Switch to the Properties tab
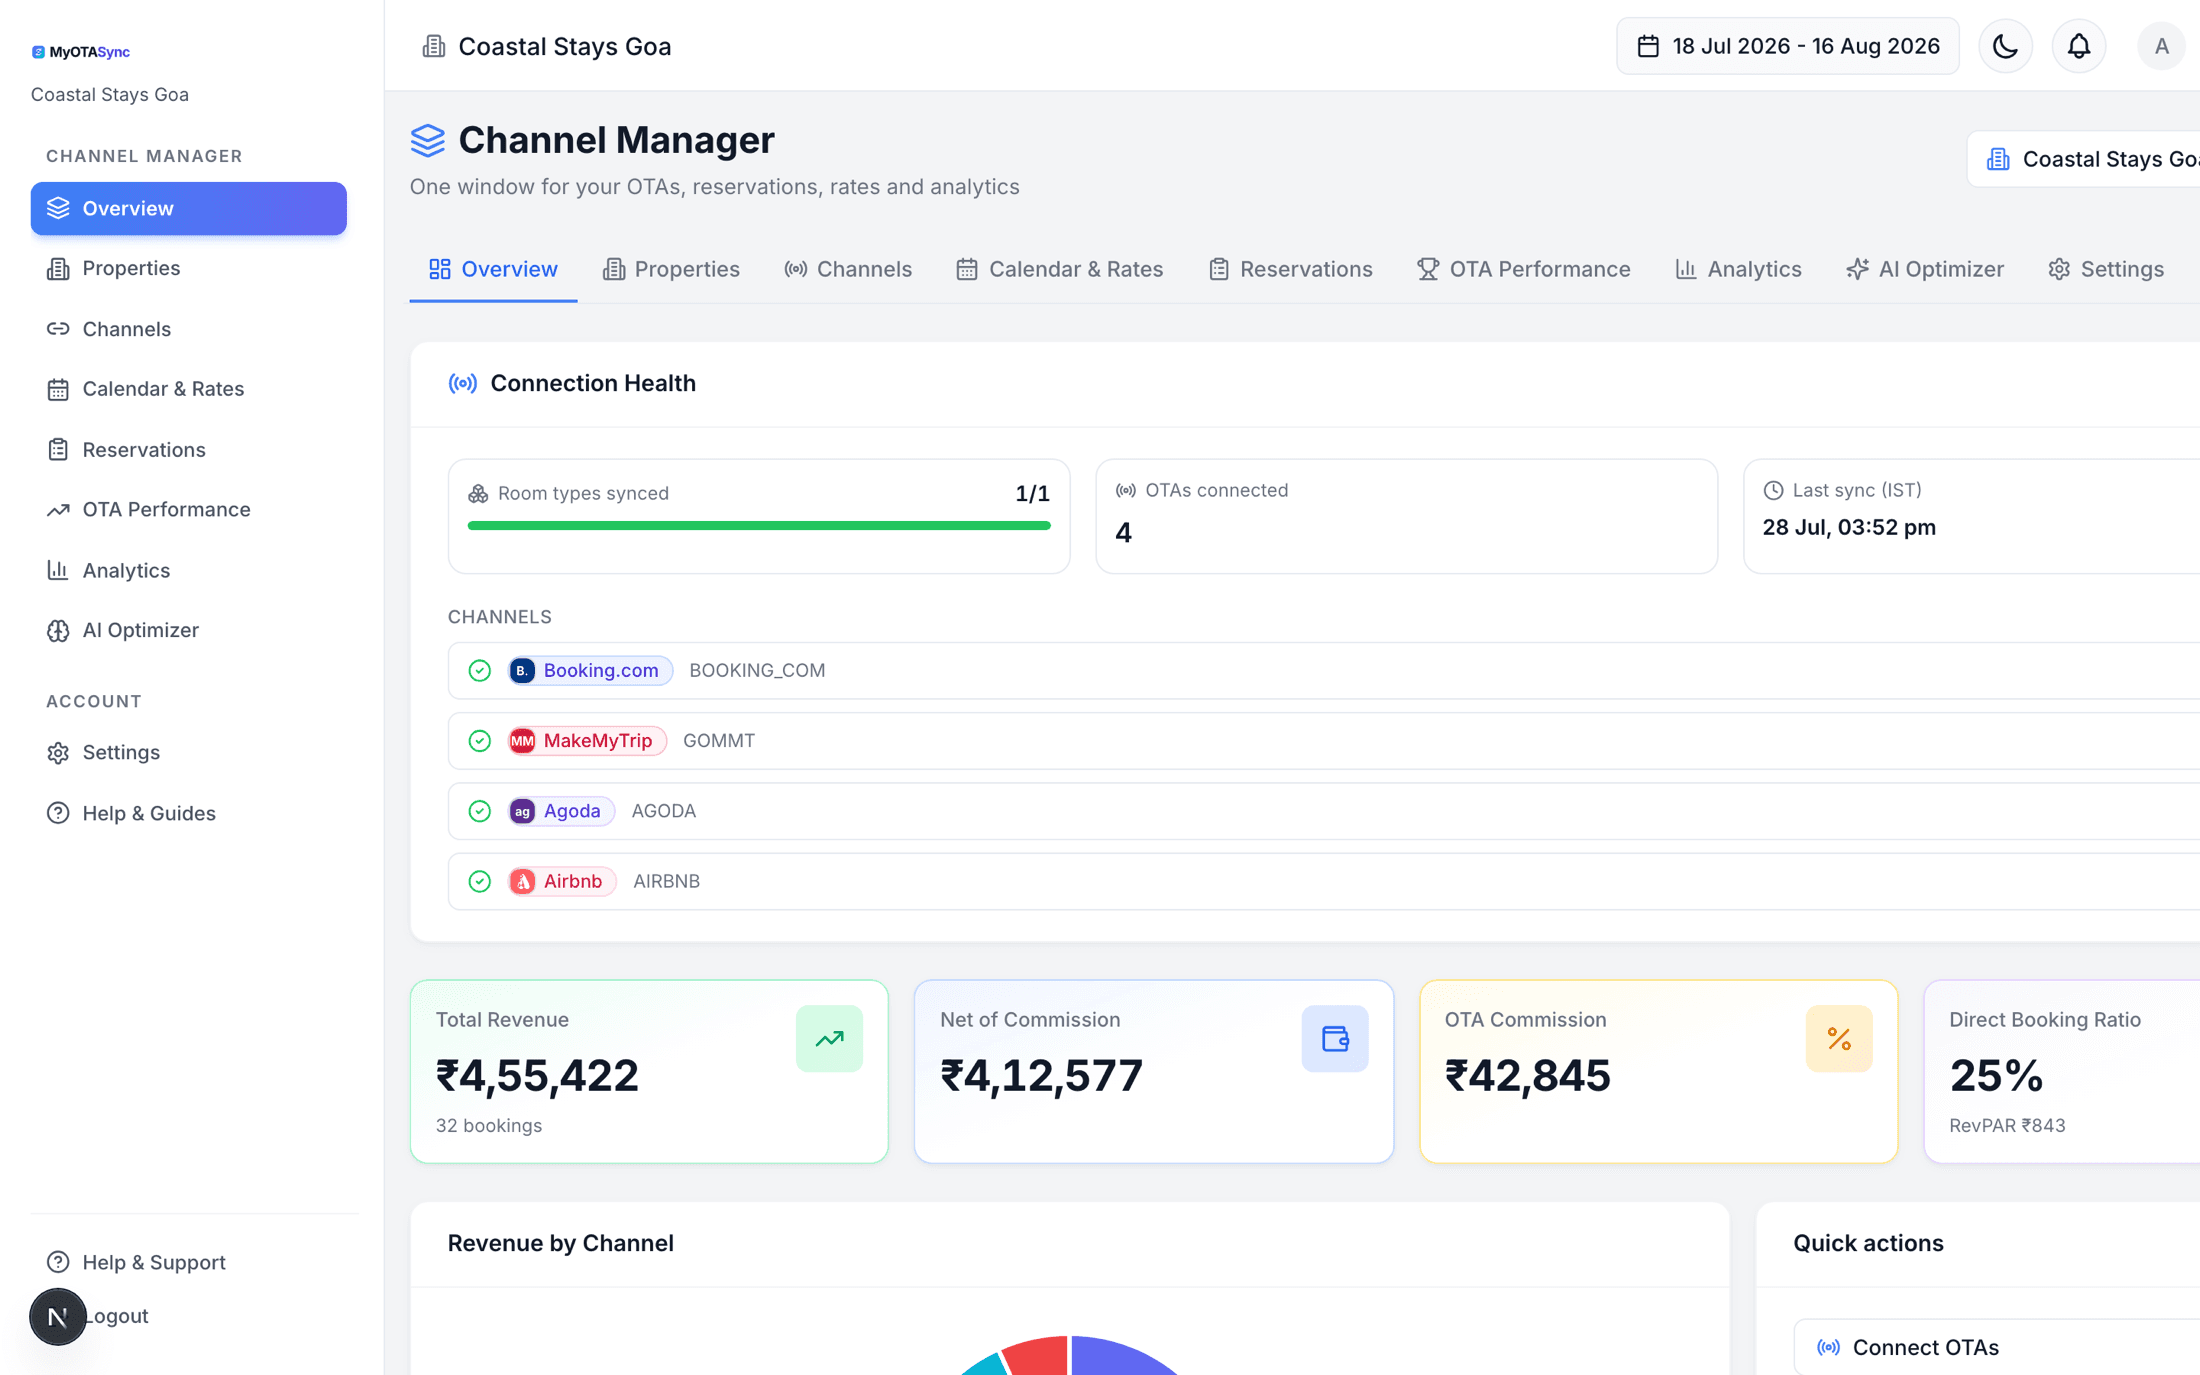 click(x=671, y=269)
